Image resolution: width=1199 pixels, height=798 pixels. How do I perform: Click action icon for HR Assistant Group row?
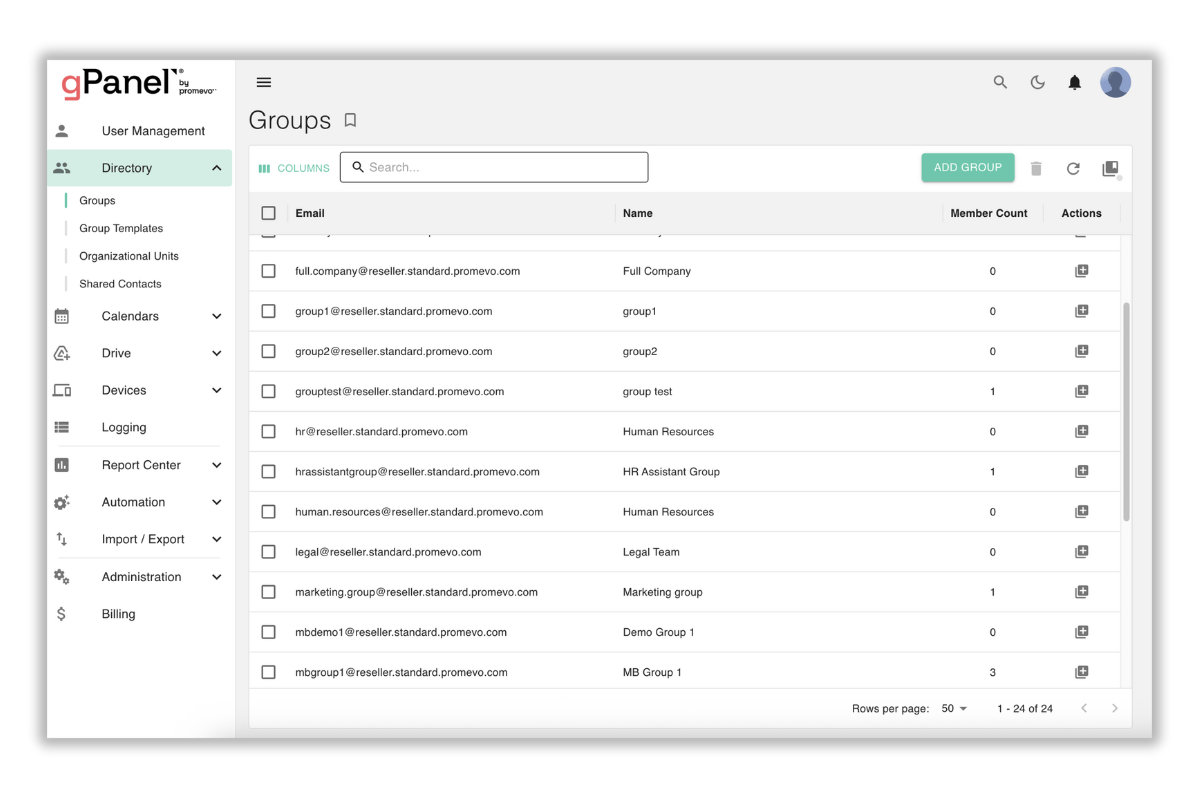(x=1081, y=472)
